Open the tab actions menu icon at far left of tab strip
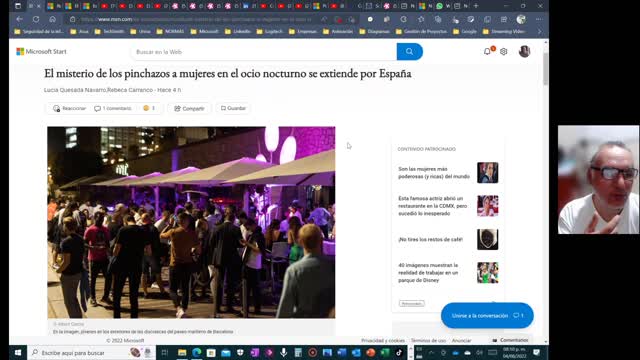 tap(18, 6)
